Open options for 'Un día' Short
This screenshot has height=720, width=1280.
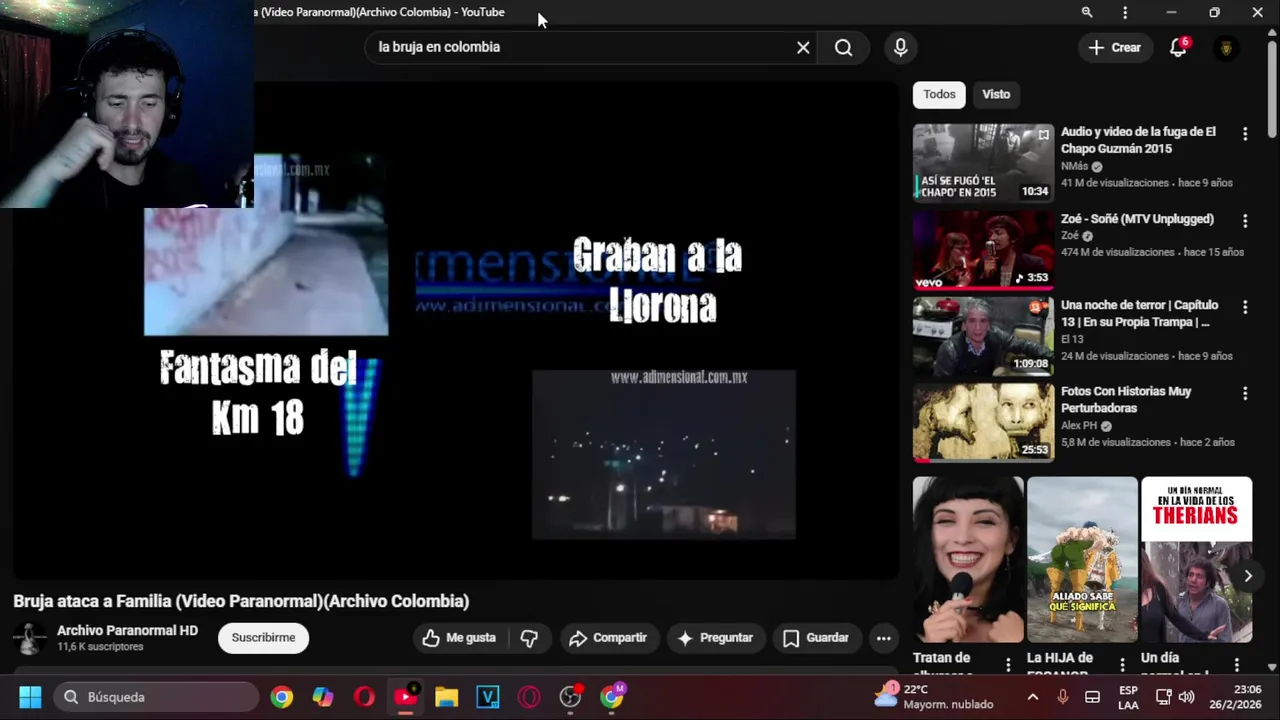click(x=1236, y=664)
